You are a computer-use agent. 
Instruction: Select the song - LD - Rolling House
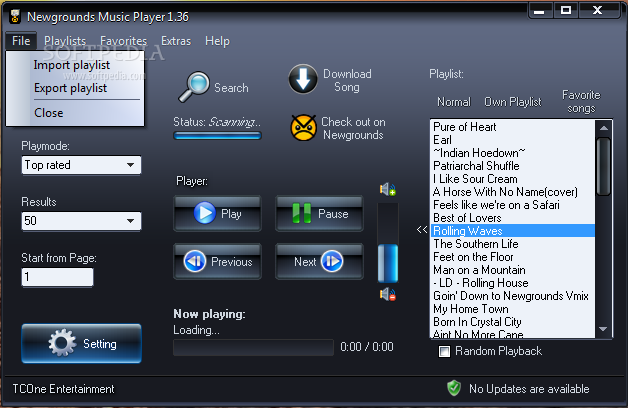pos(513,283)
